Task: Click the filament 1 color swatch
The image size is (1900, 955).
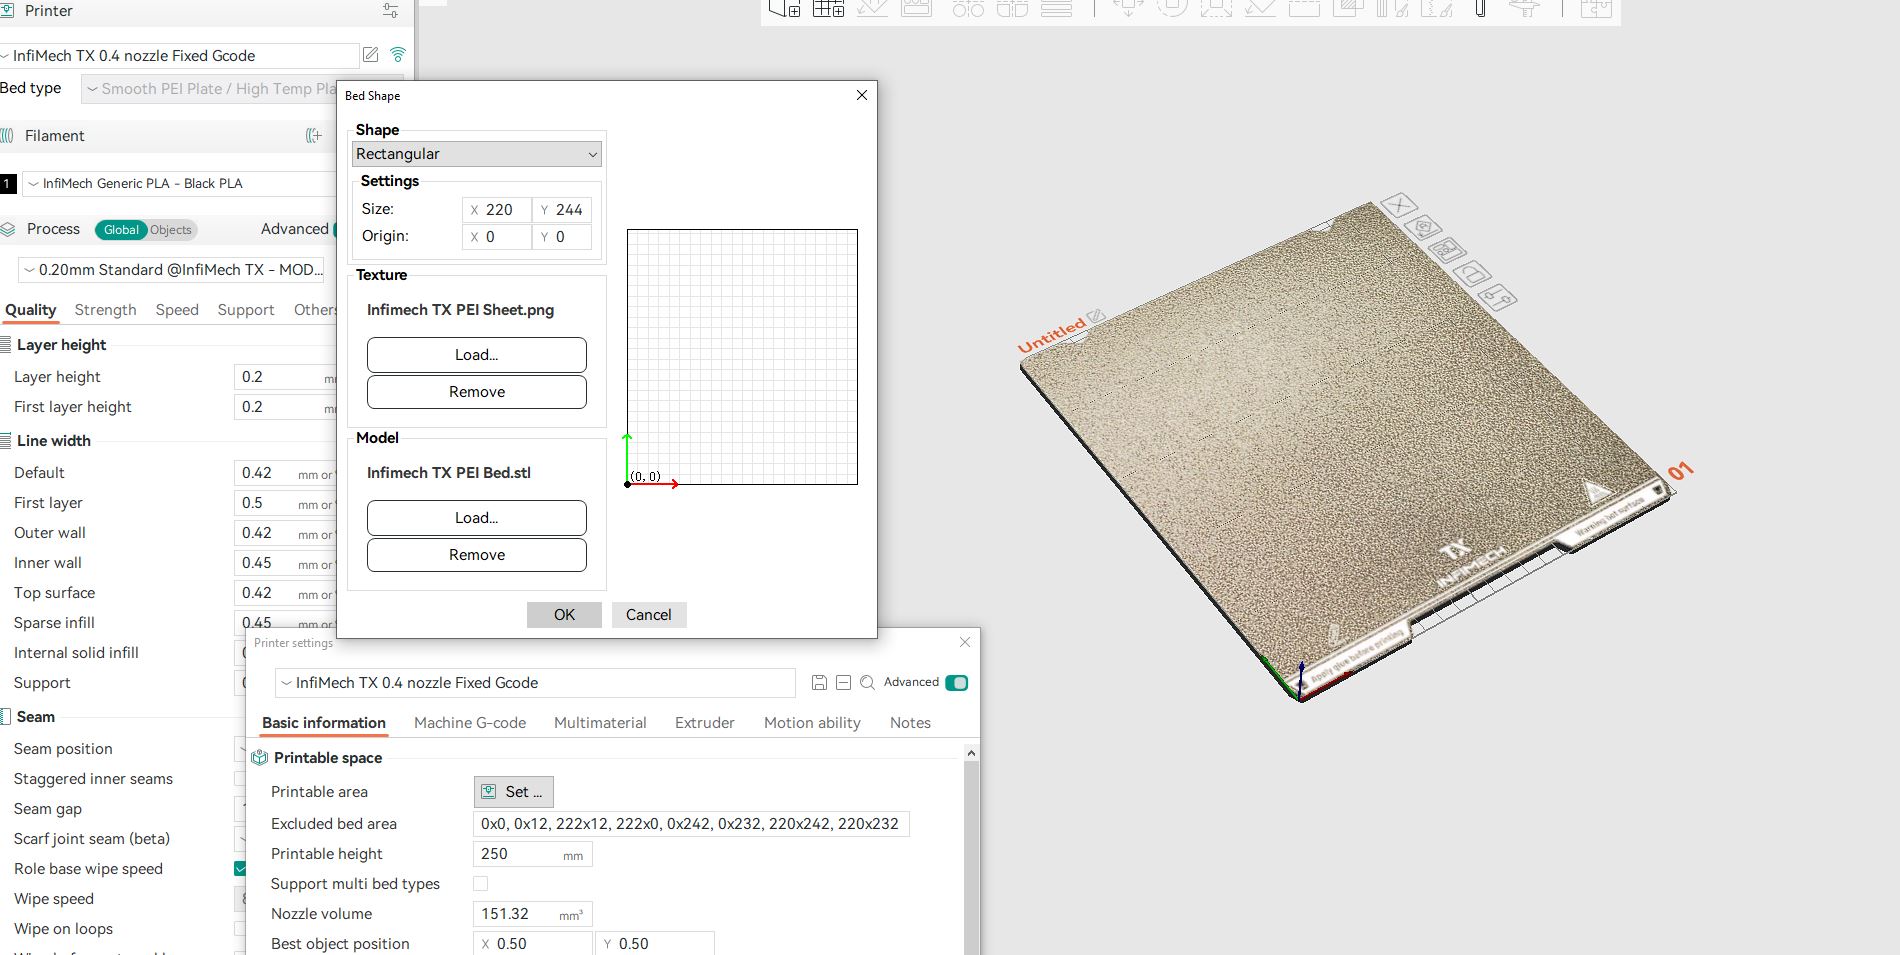Action: [x=8, y=184]
